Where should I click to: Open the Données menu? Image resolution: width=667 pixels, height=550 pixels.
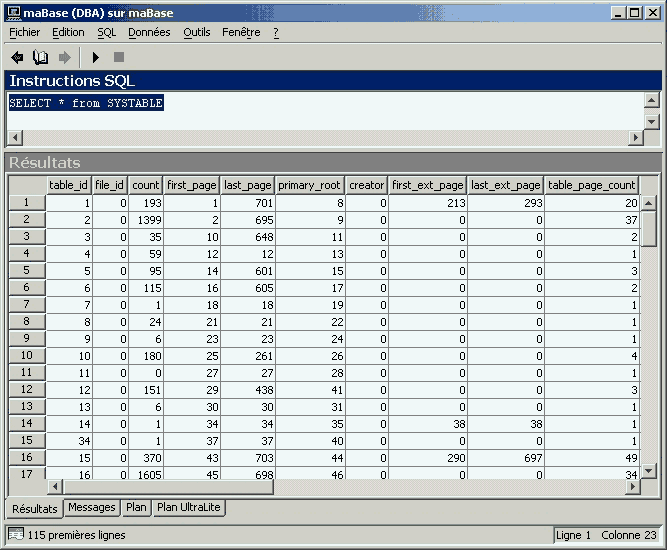[x=149, y=32]
